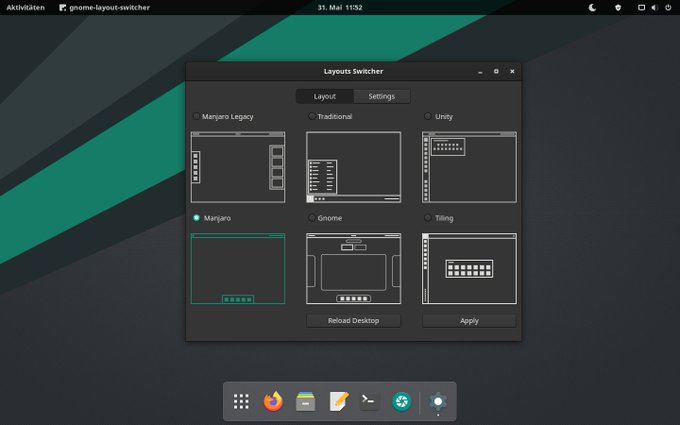The image size is (680, 425).
Task: Maximize the Layouts Switcher window
Action: click(496, 72)
